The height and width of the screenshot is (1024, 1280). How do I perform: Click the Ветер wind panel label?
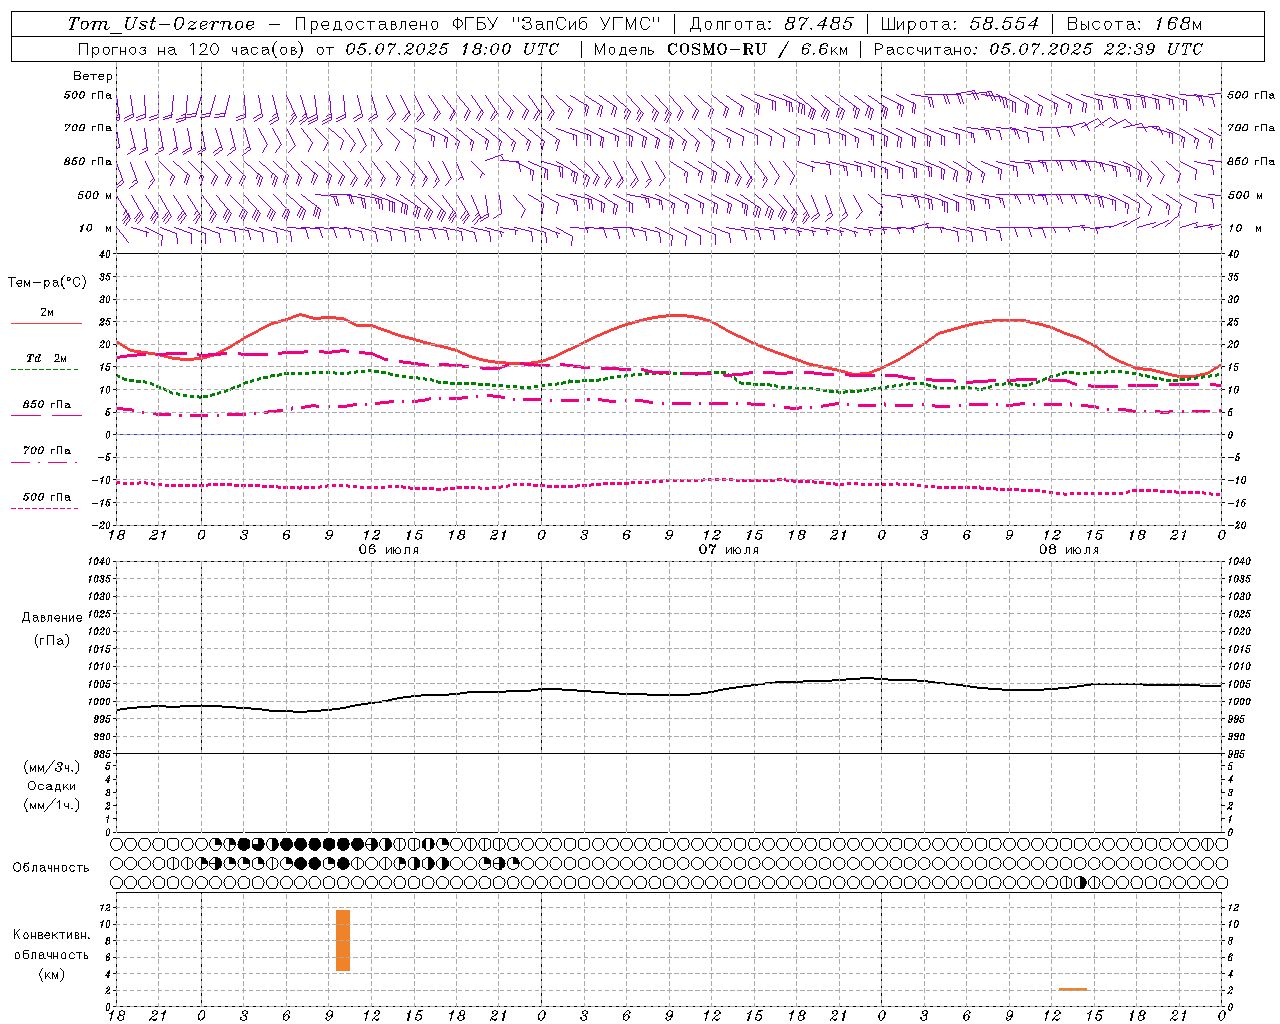pyautogui.click(x=93, y=76)
